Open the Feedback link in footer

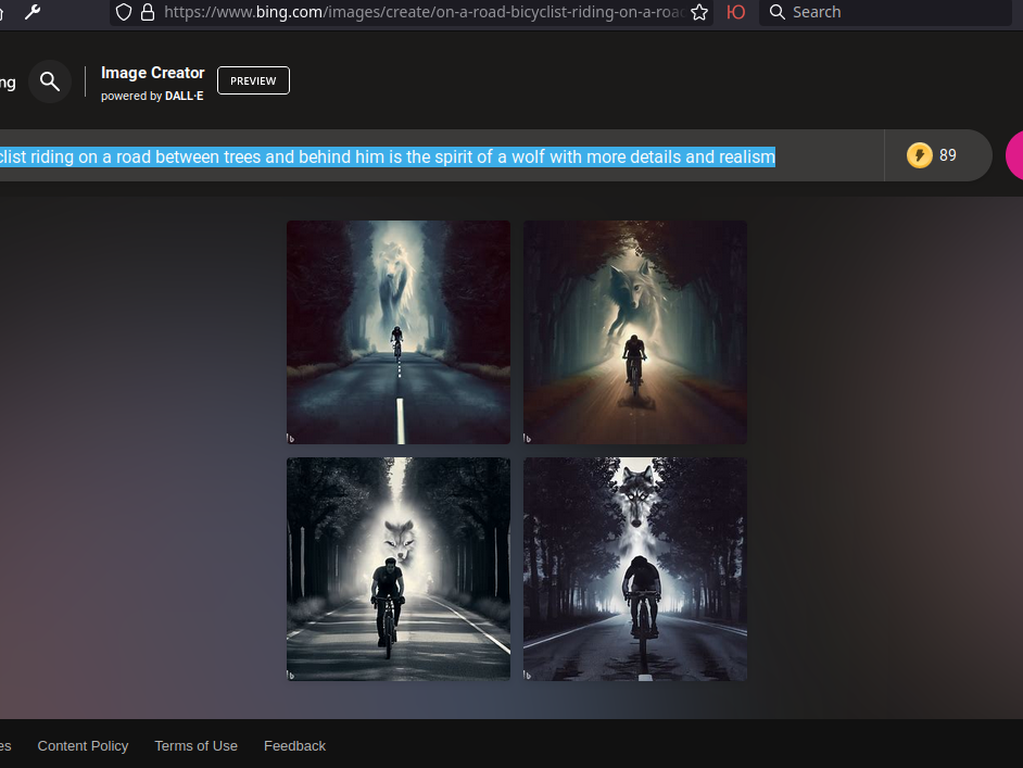(294, 746)
